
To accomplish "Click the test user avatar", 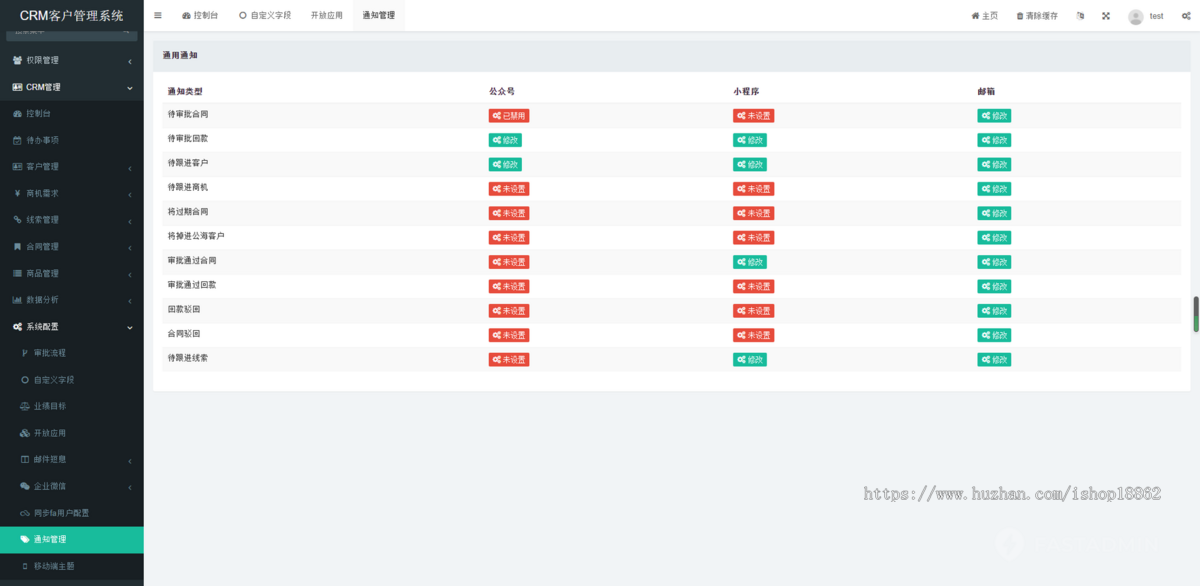I will click(x=1135, y=17).
